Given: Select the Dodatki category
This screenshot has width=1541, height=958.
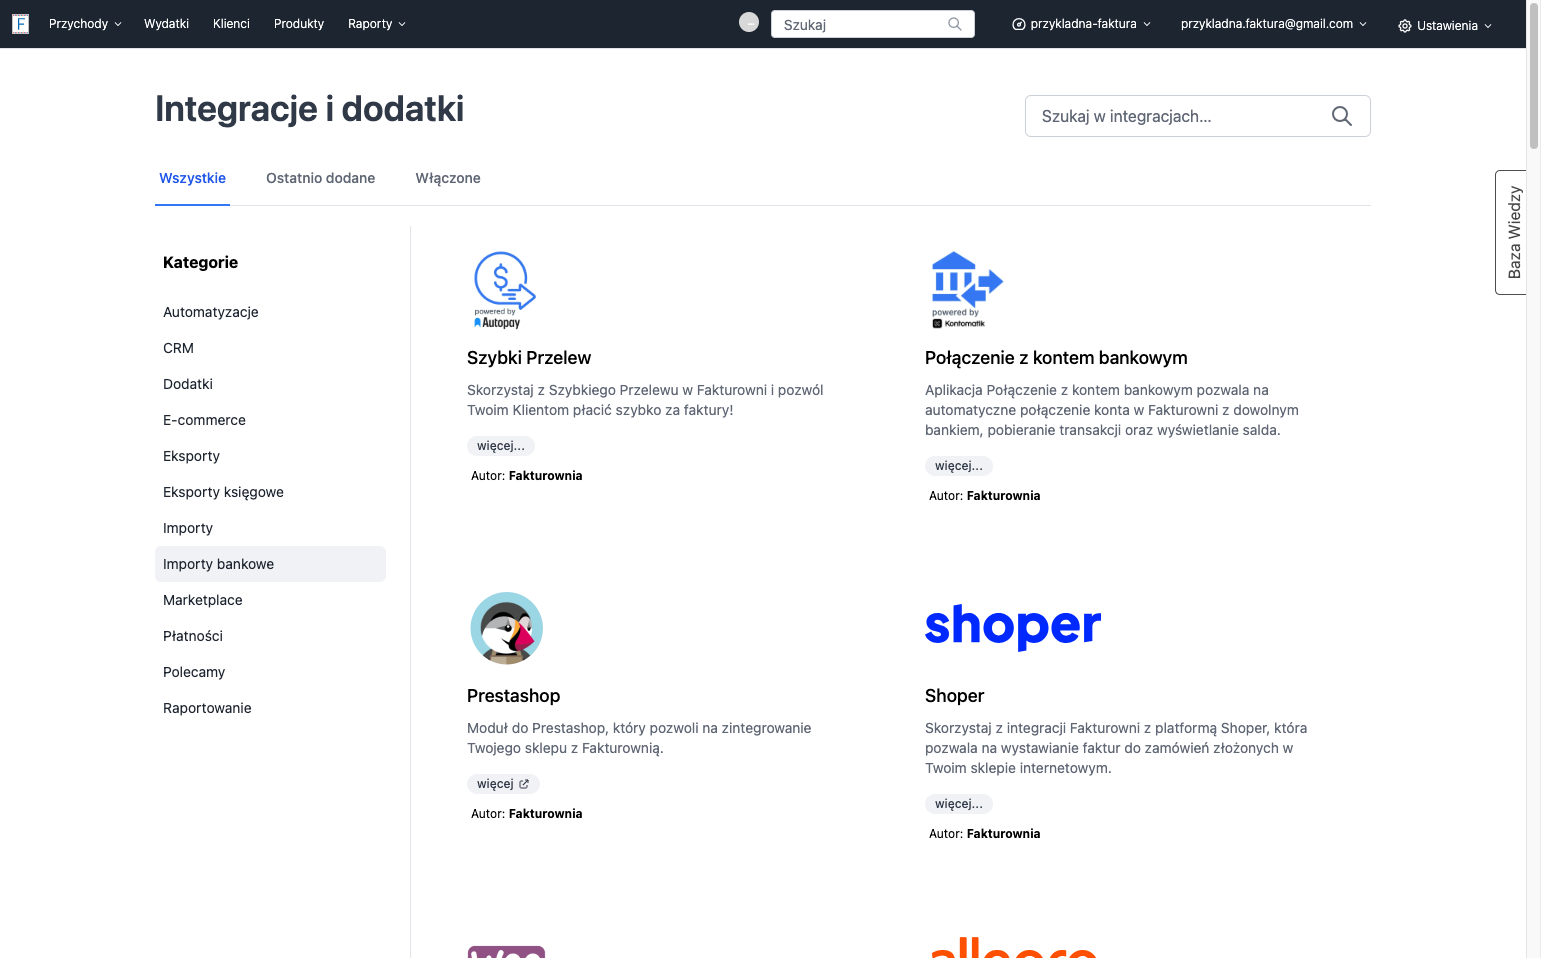Looking at the screenshot, I should click(270, 384).
